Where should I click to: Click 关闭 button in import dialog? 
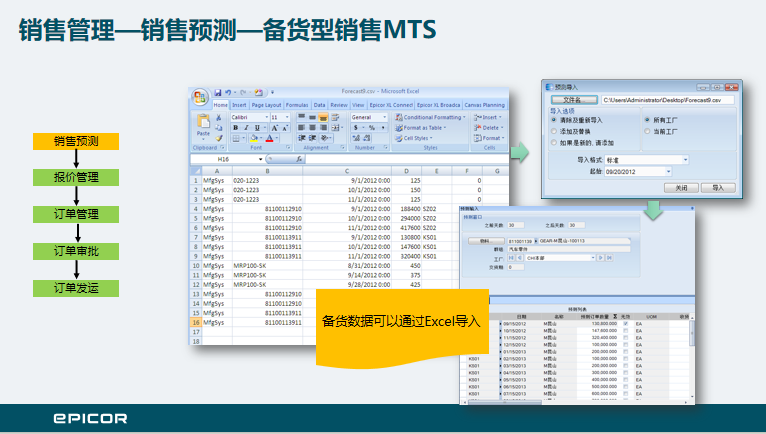coord(681,188)
